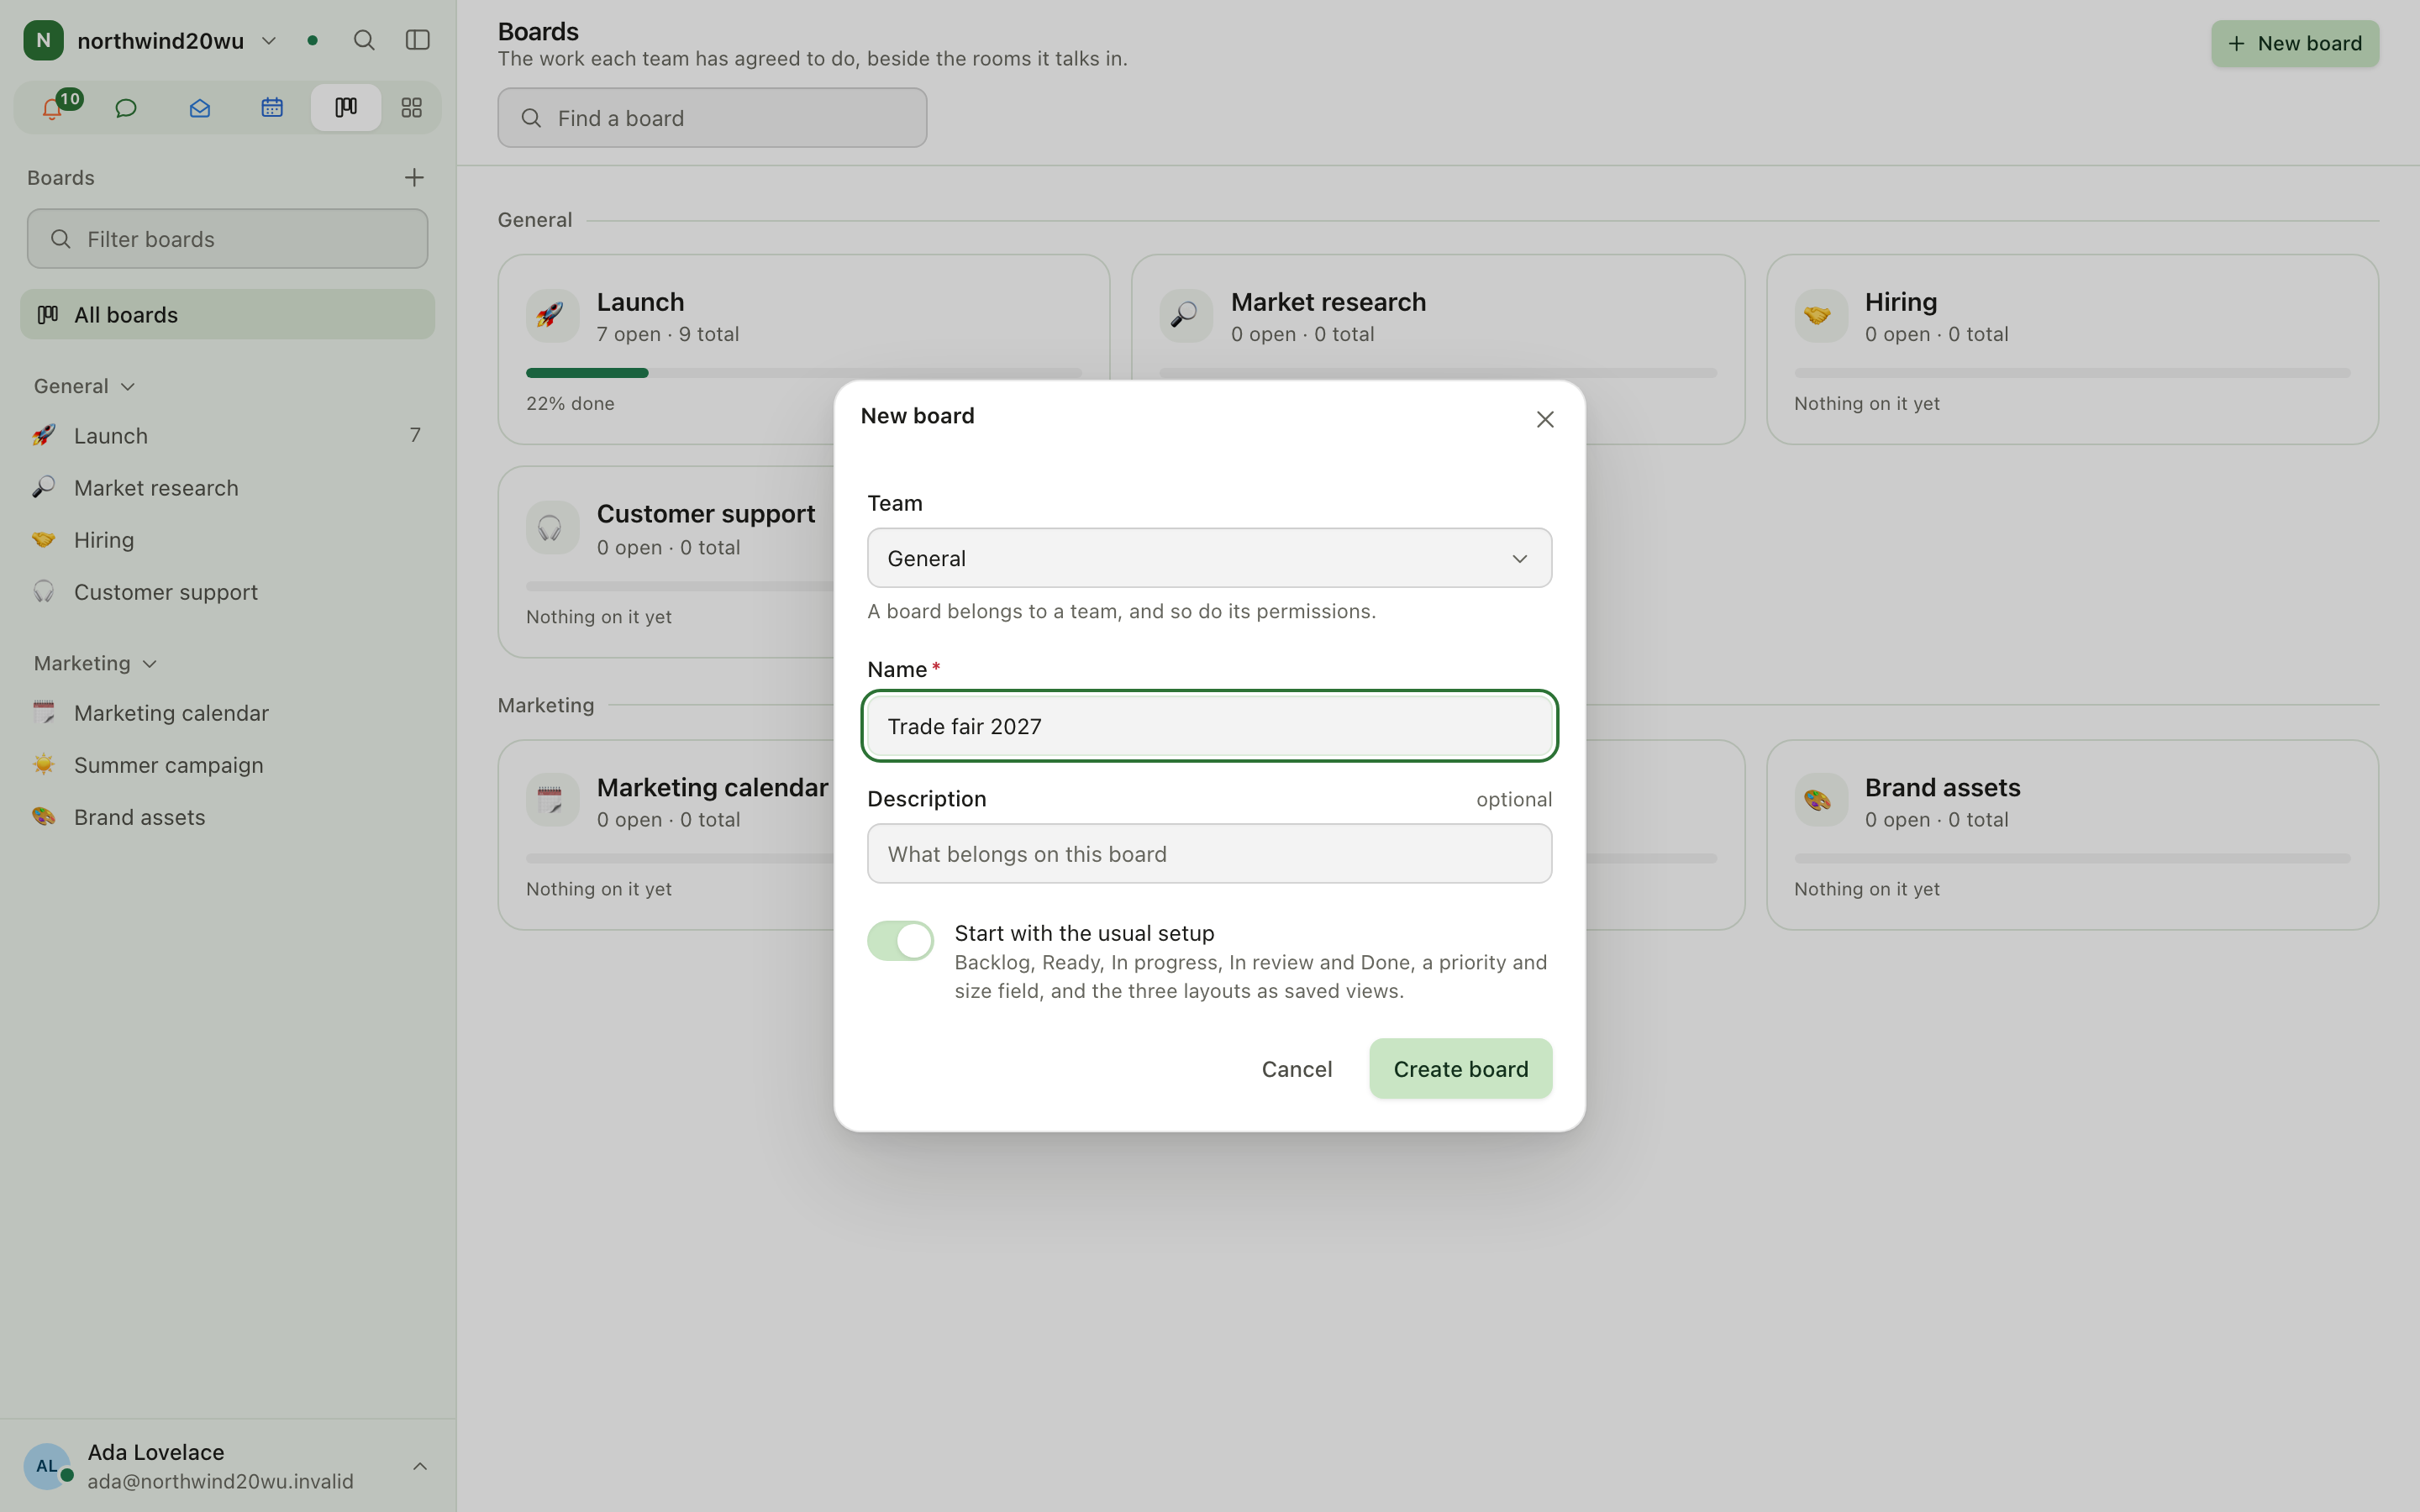Open the northwind20wu workspace chevron

pyautogui.click(x=269, y=41)
